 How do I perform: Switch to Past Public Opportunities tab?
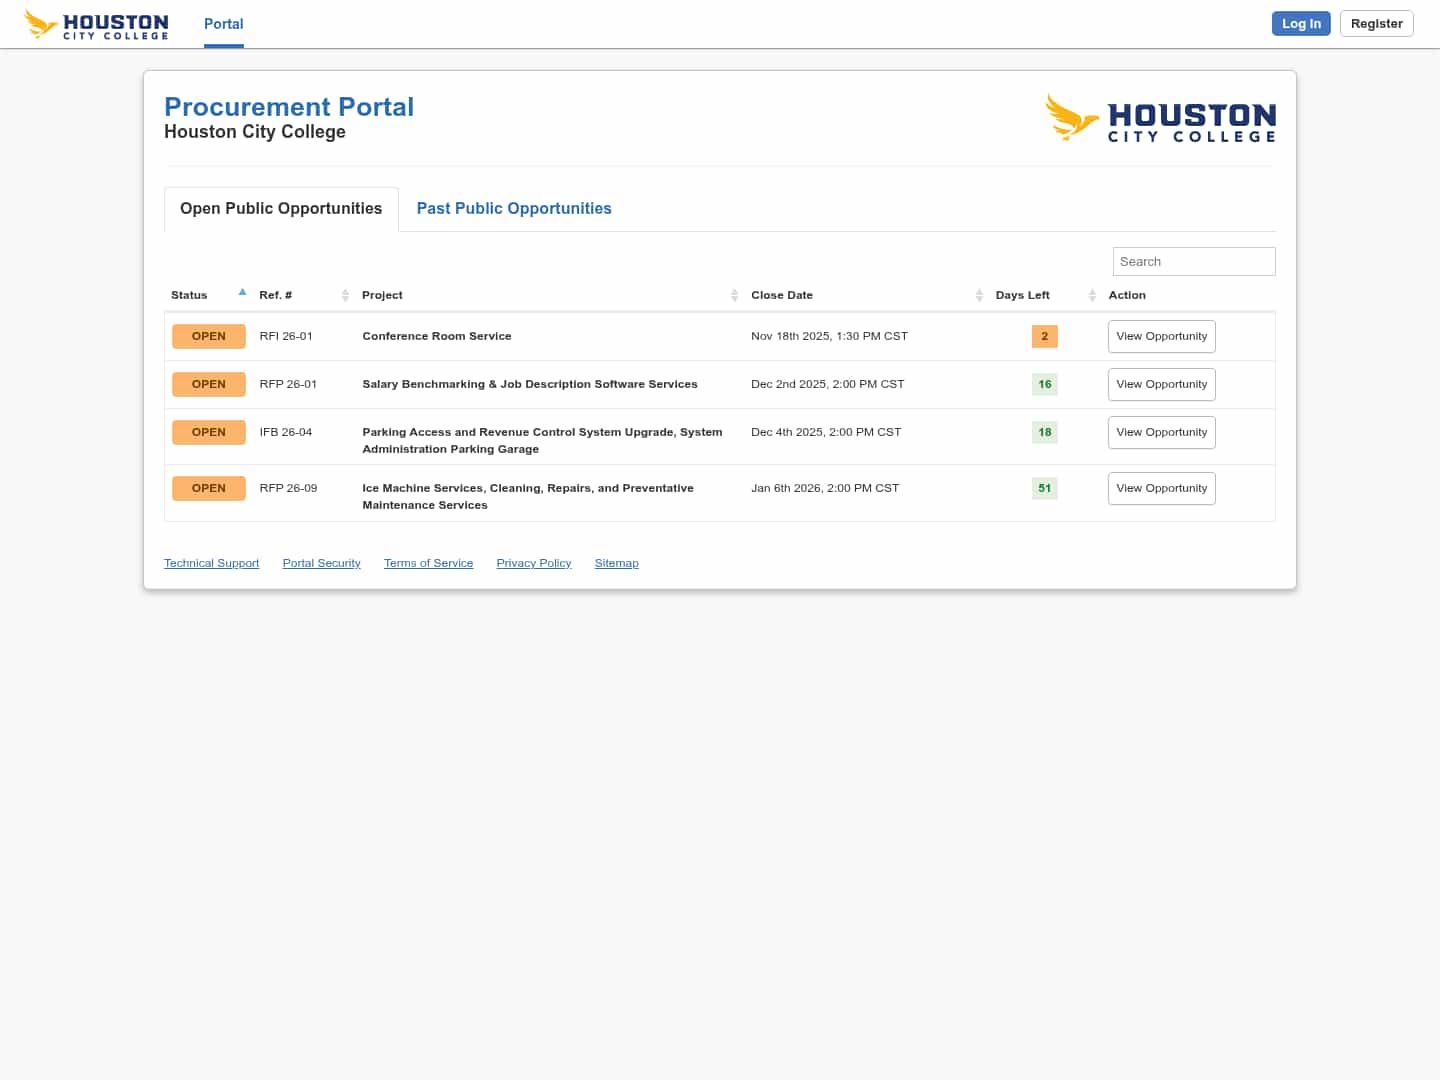point(514,209)
